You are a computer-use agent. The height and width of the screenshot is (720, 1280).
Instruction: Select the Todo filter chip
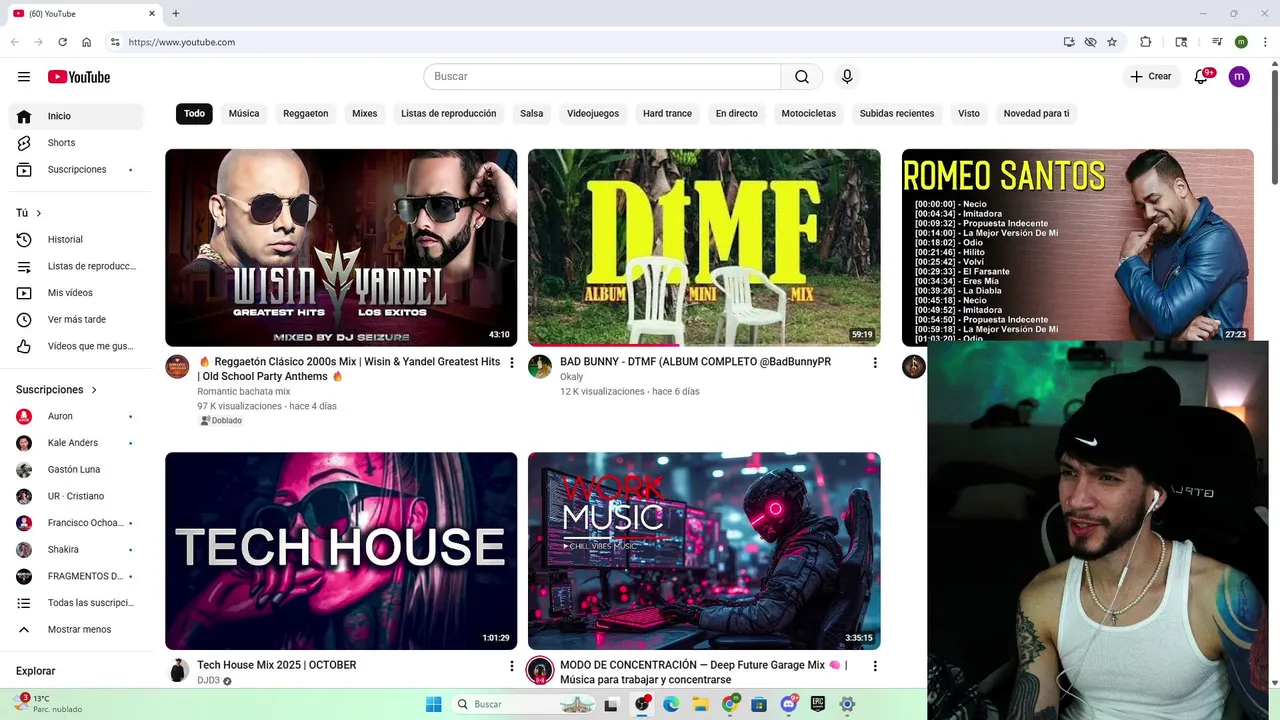coord(194,114)
